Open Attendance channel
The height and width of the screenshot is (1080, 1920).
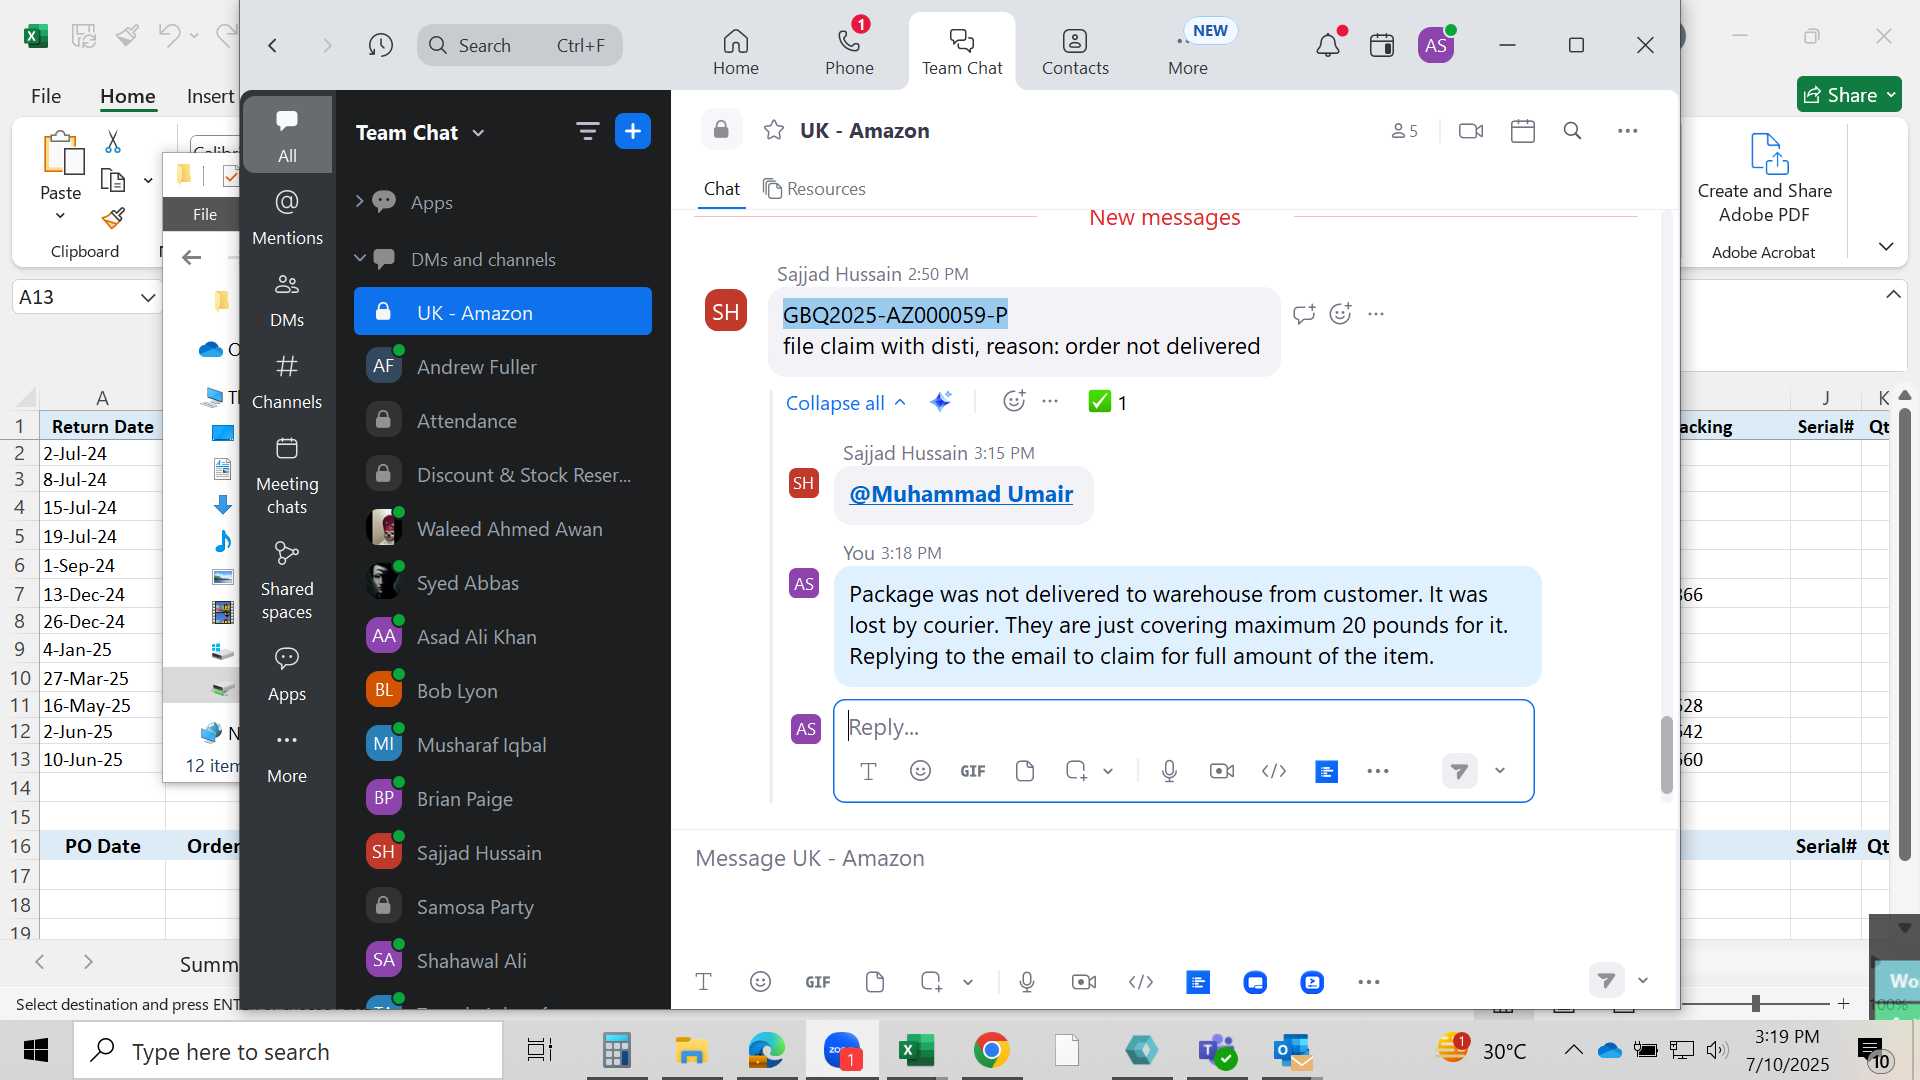point(503,420)
